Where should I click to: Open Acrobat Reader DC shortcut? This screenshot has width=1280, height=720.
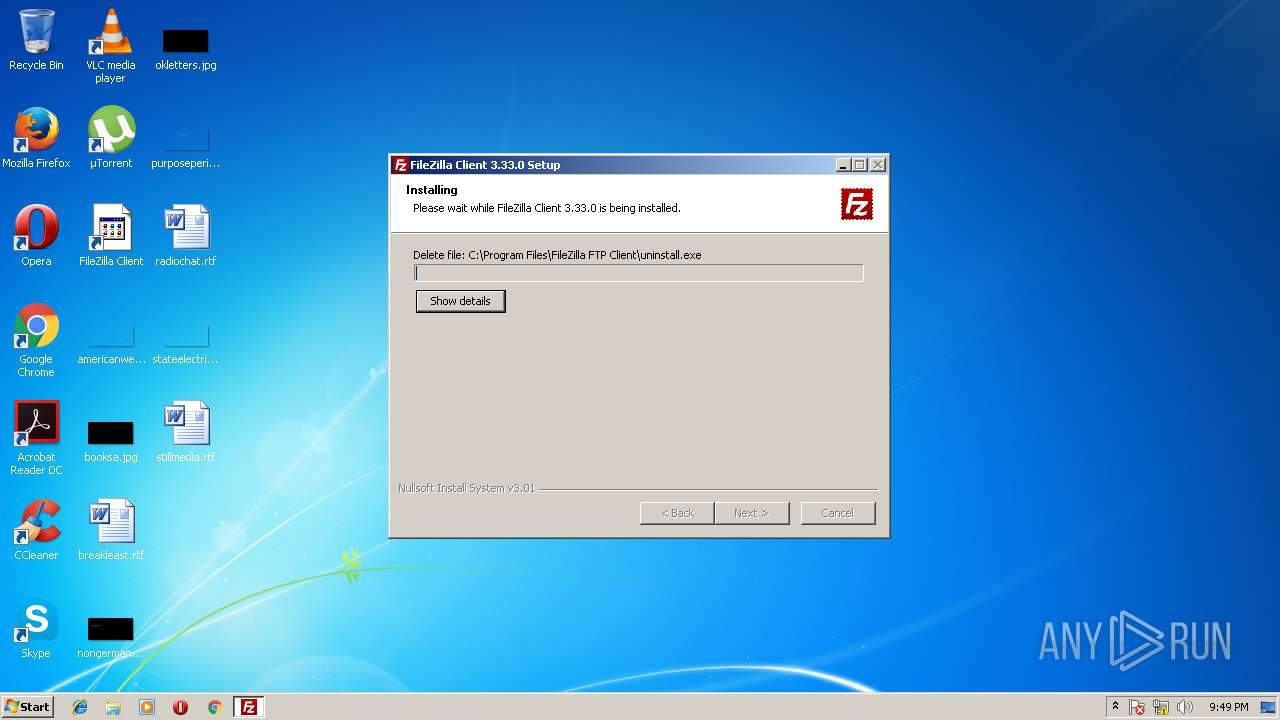(x=36, y=438)
